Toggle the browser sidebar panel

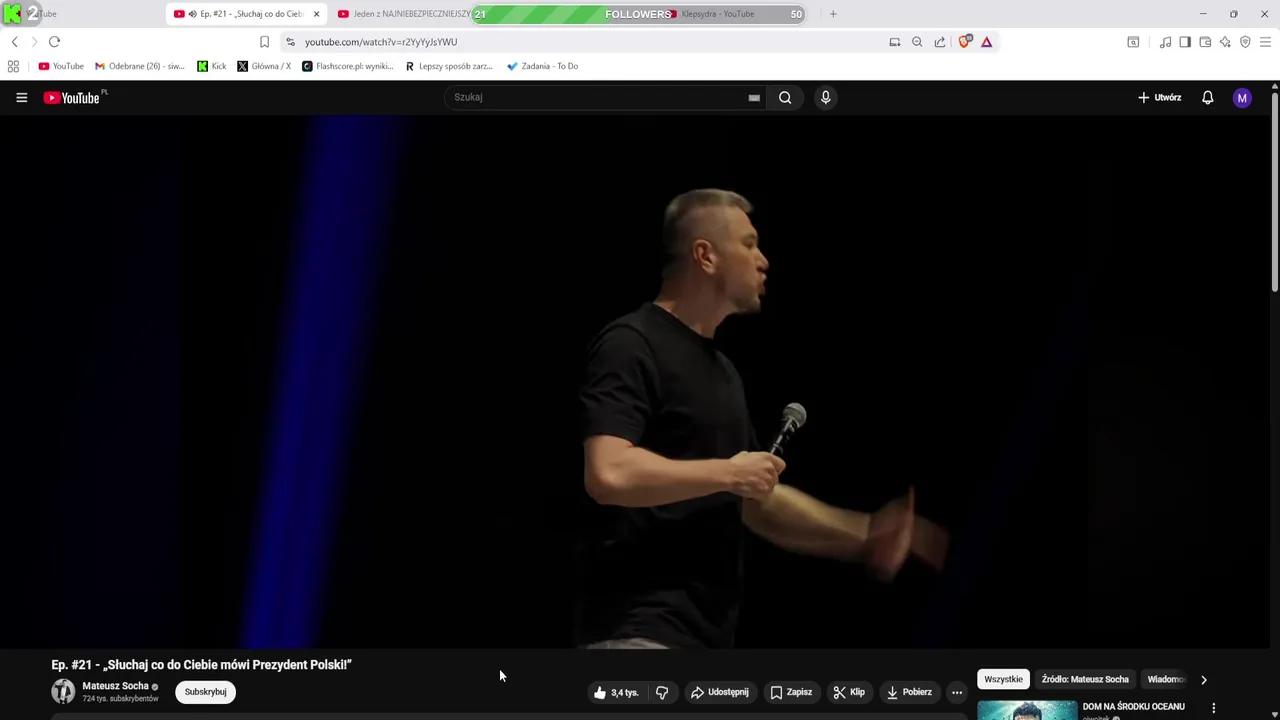click(1185, 42)
